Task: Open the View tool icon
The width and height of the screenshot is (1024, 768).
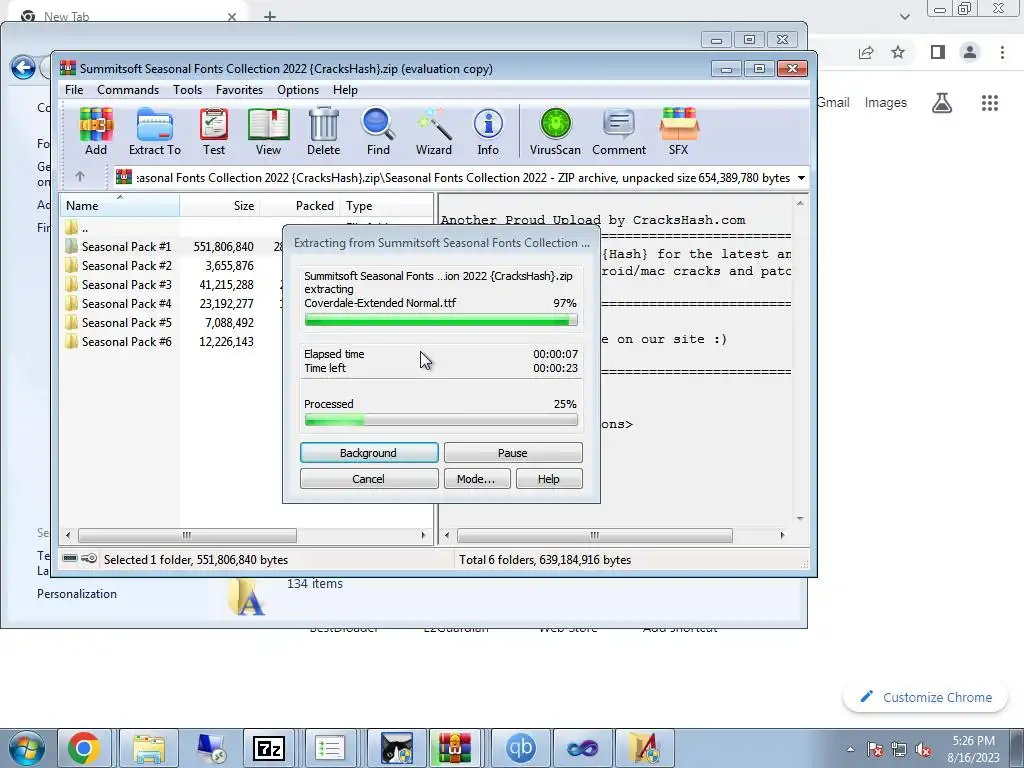Action: (268, 131)
